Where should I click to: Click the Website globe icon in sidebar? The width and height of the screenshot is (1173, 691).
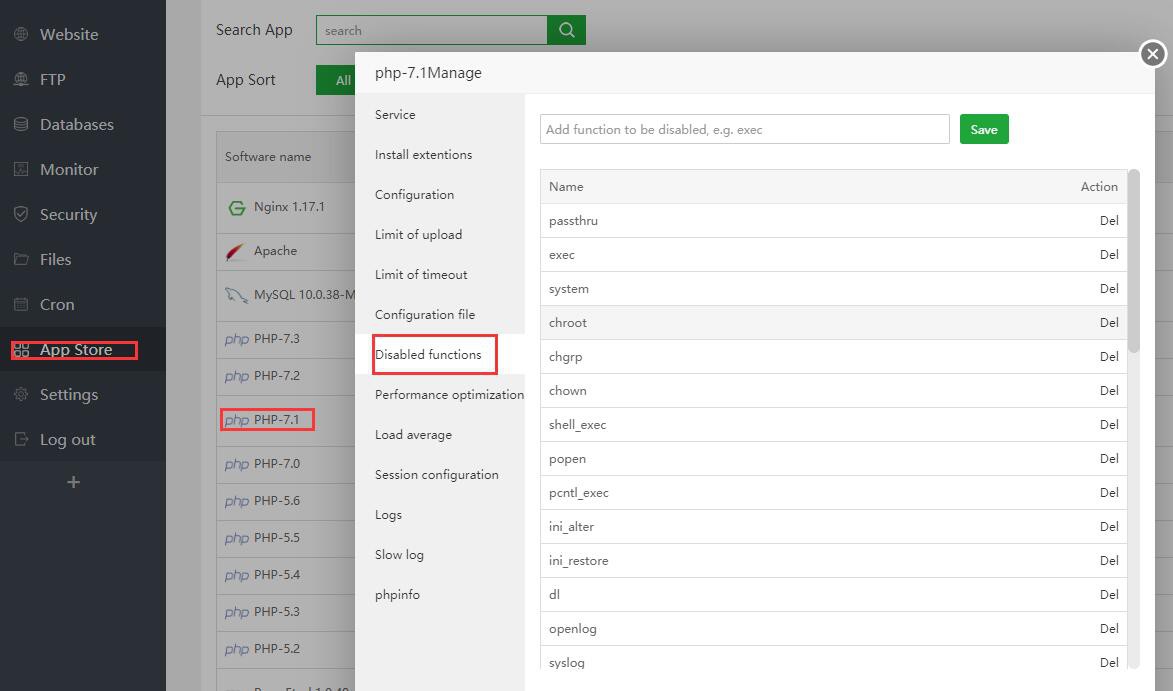pyautogui.click(x=21, y=34)
